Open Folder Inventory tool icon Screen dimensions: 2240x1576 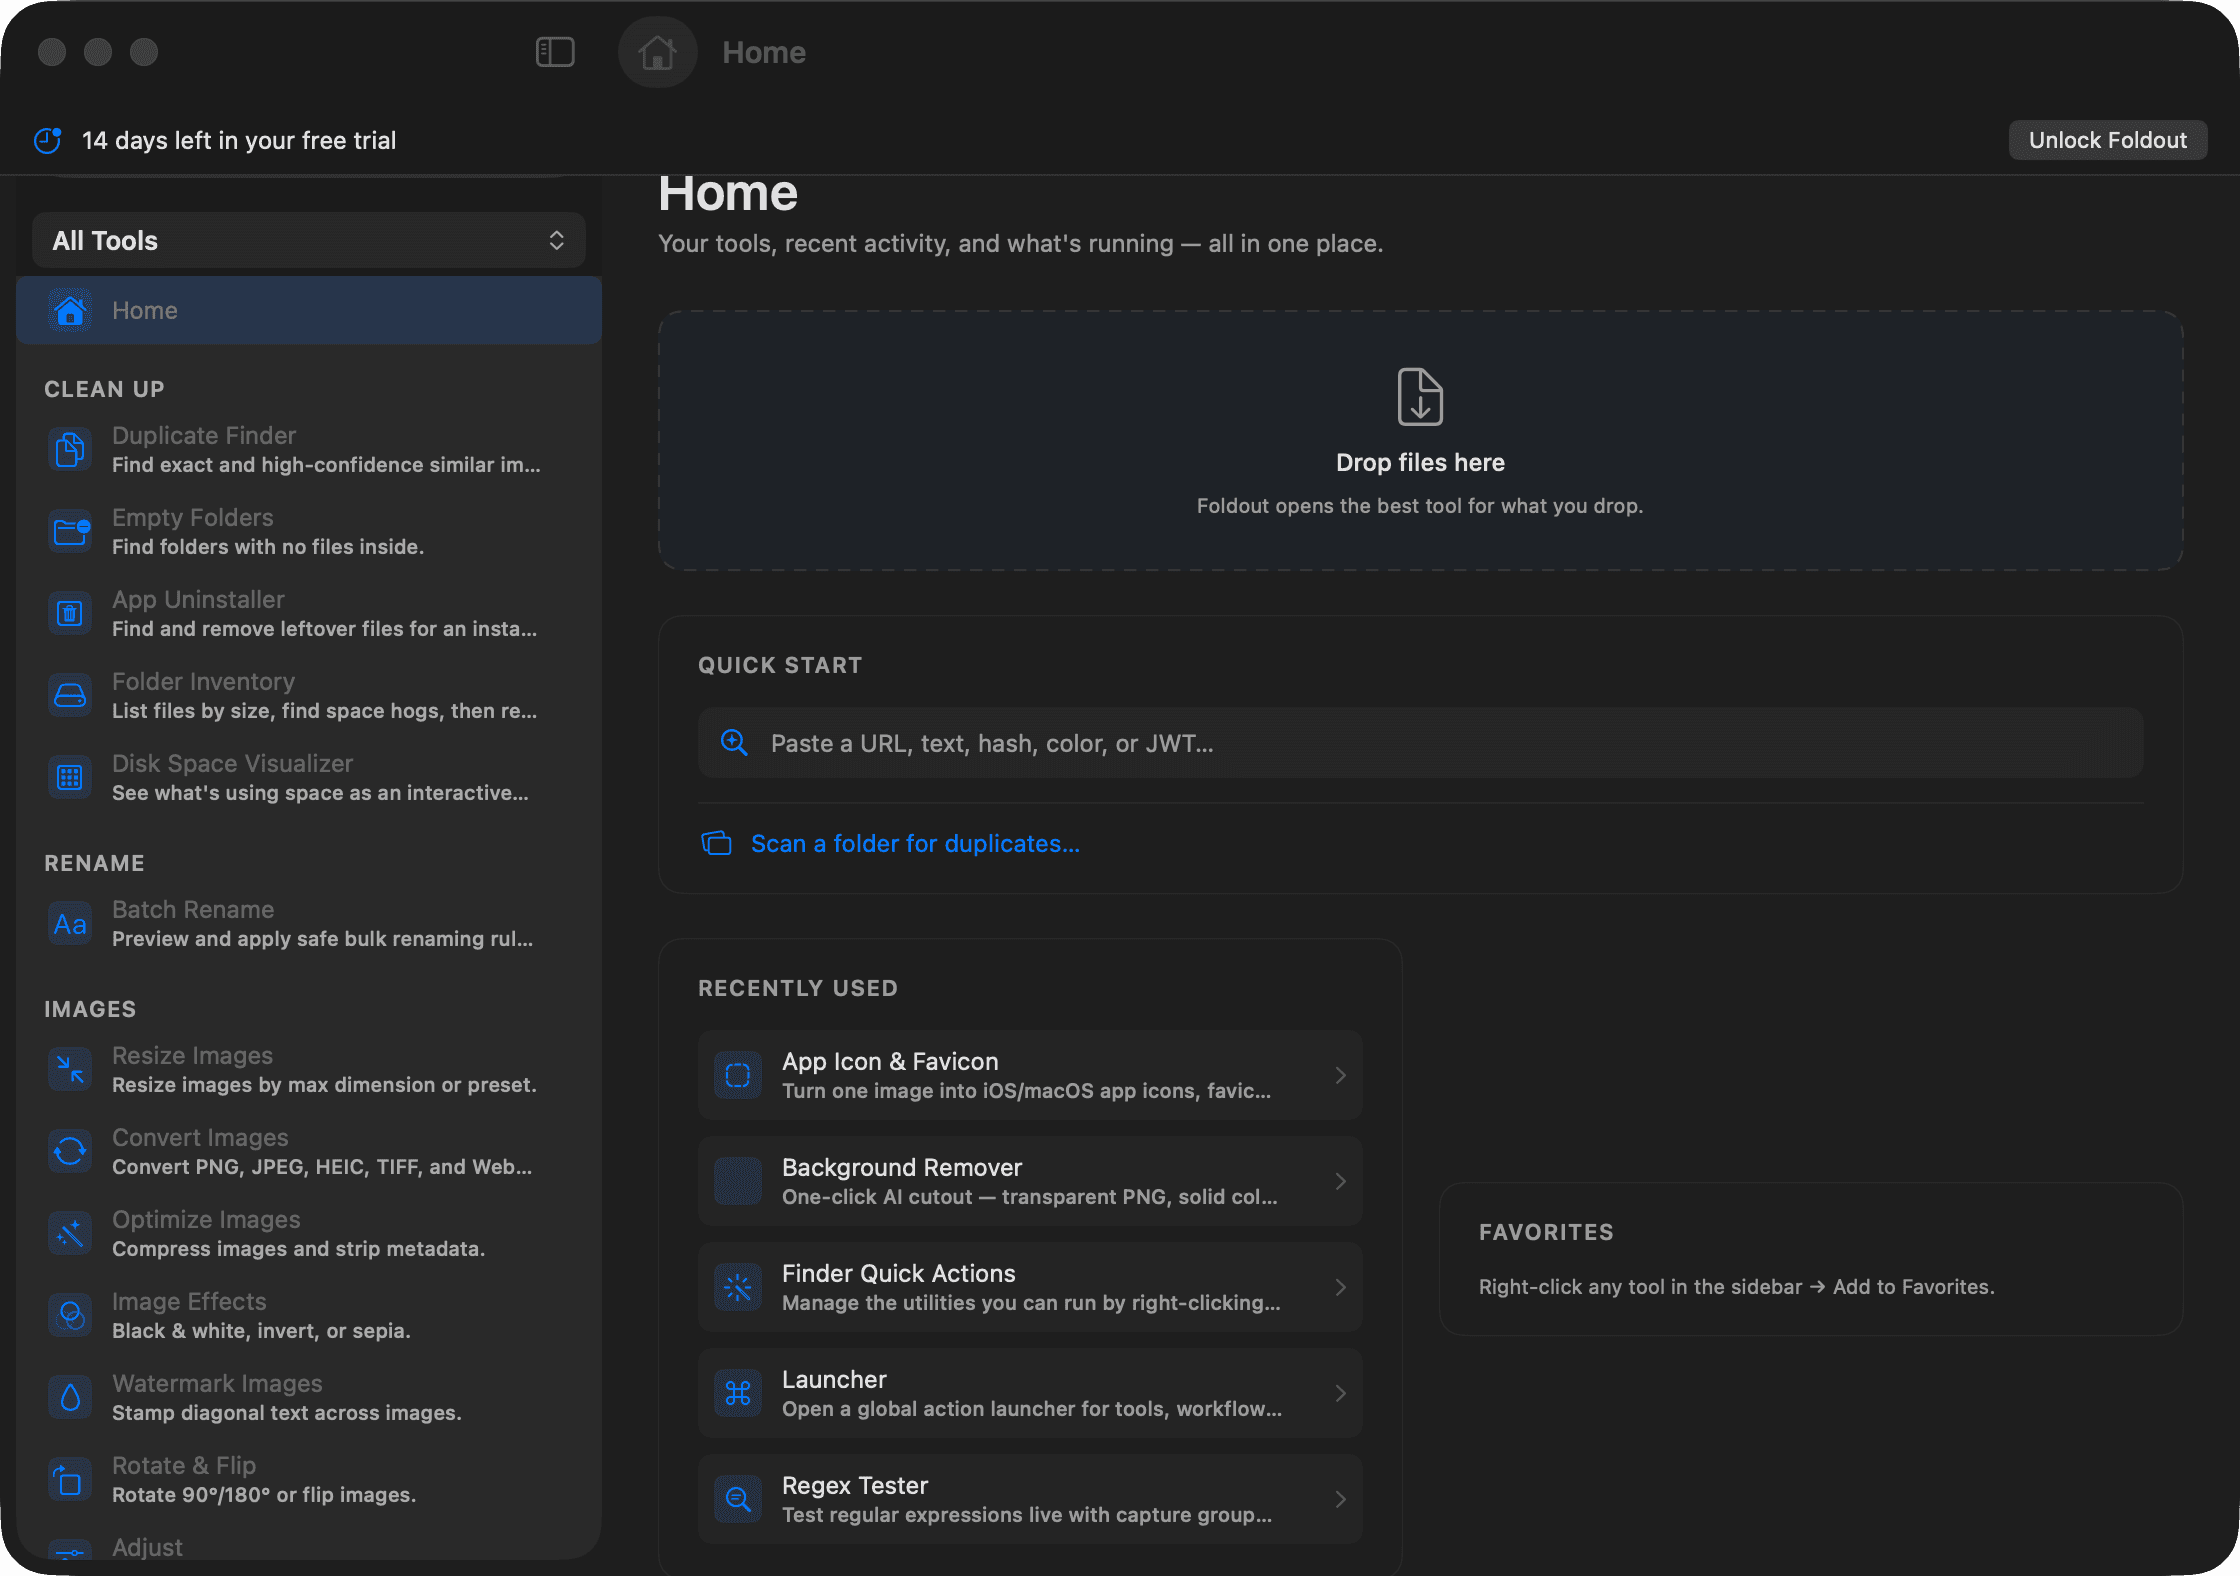(70, 695)
